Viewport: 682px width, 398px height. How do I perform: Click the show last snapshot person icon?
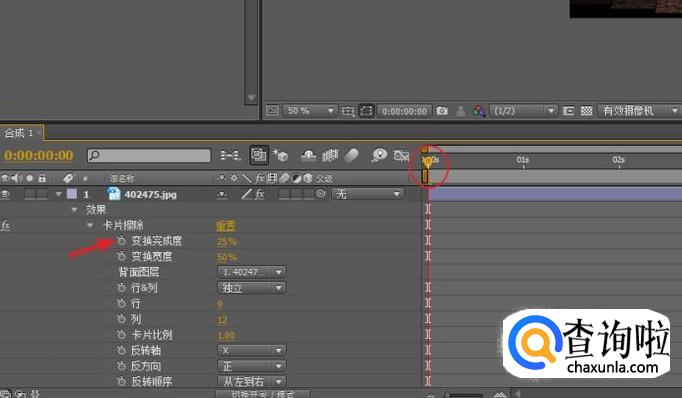tap(460, 111)
